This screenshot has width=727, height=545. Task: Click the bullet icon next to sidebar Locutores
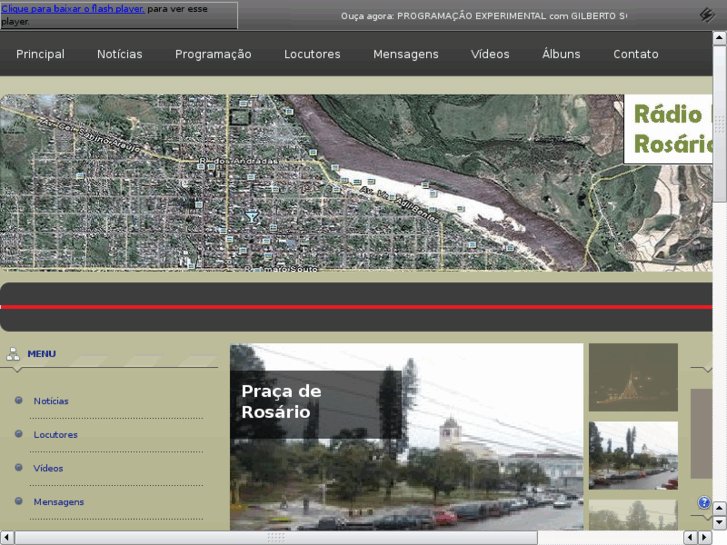click(x=19, y=434)
